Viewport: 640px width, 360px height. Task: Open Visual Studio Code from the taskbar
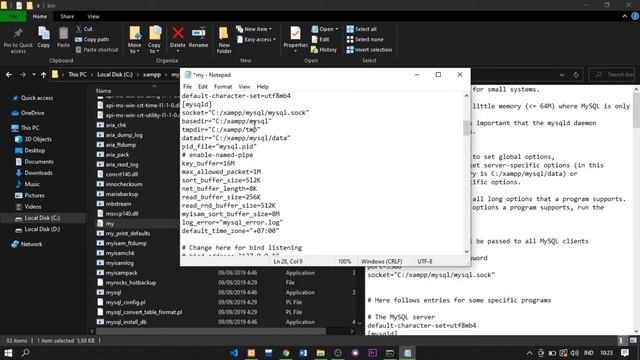click(234, 353)
